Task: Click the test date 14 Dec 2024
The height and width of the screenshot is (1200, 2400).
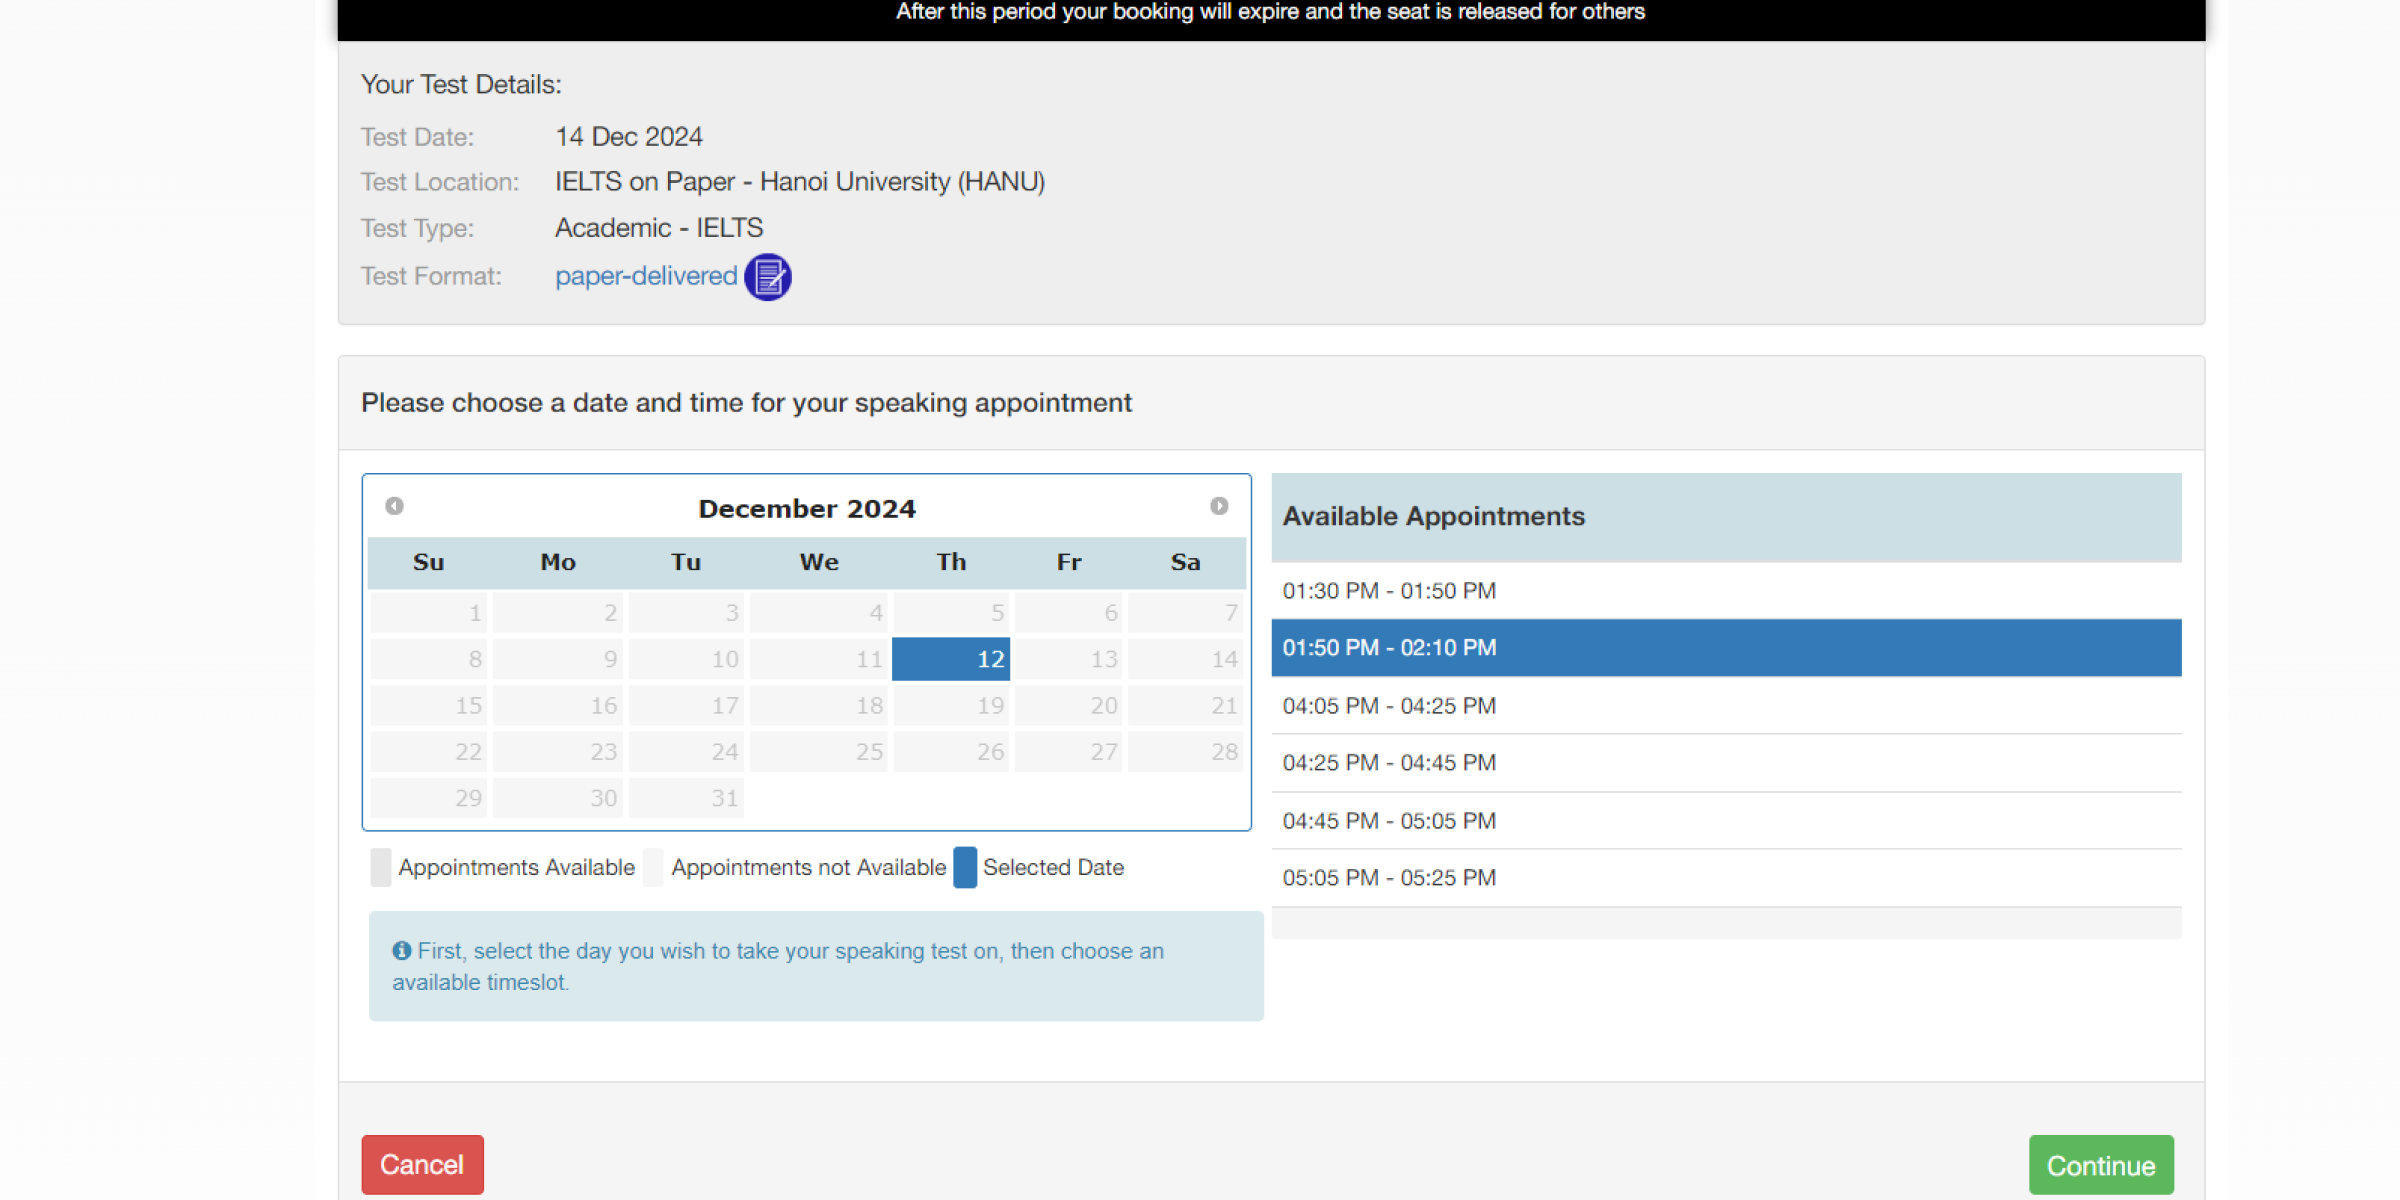Action: (629, 136)
